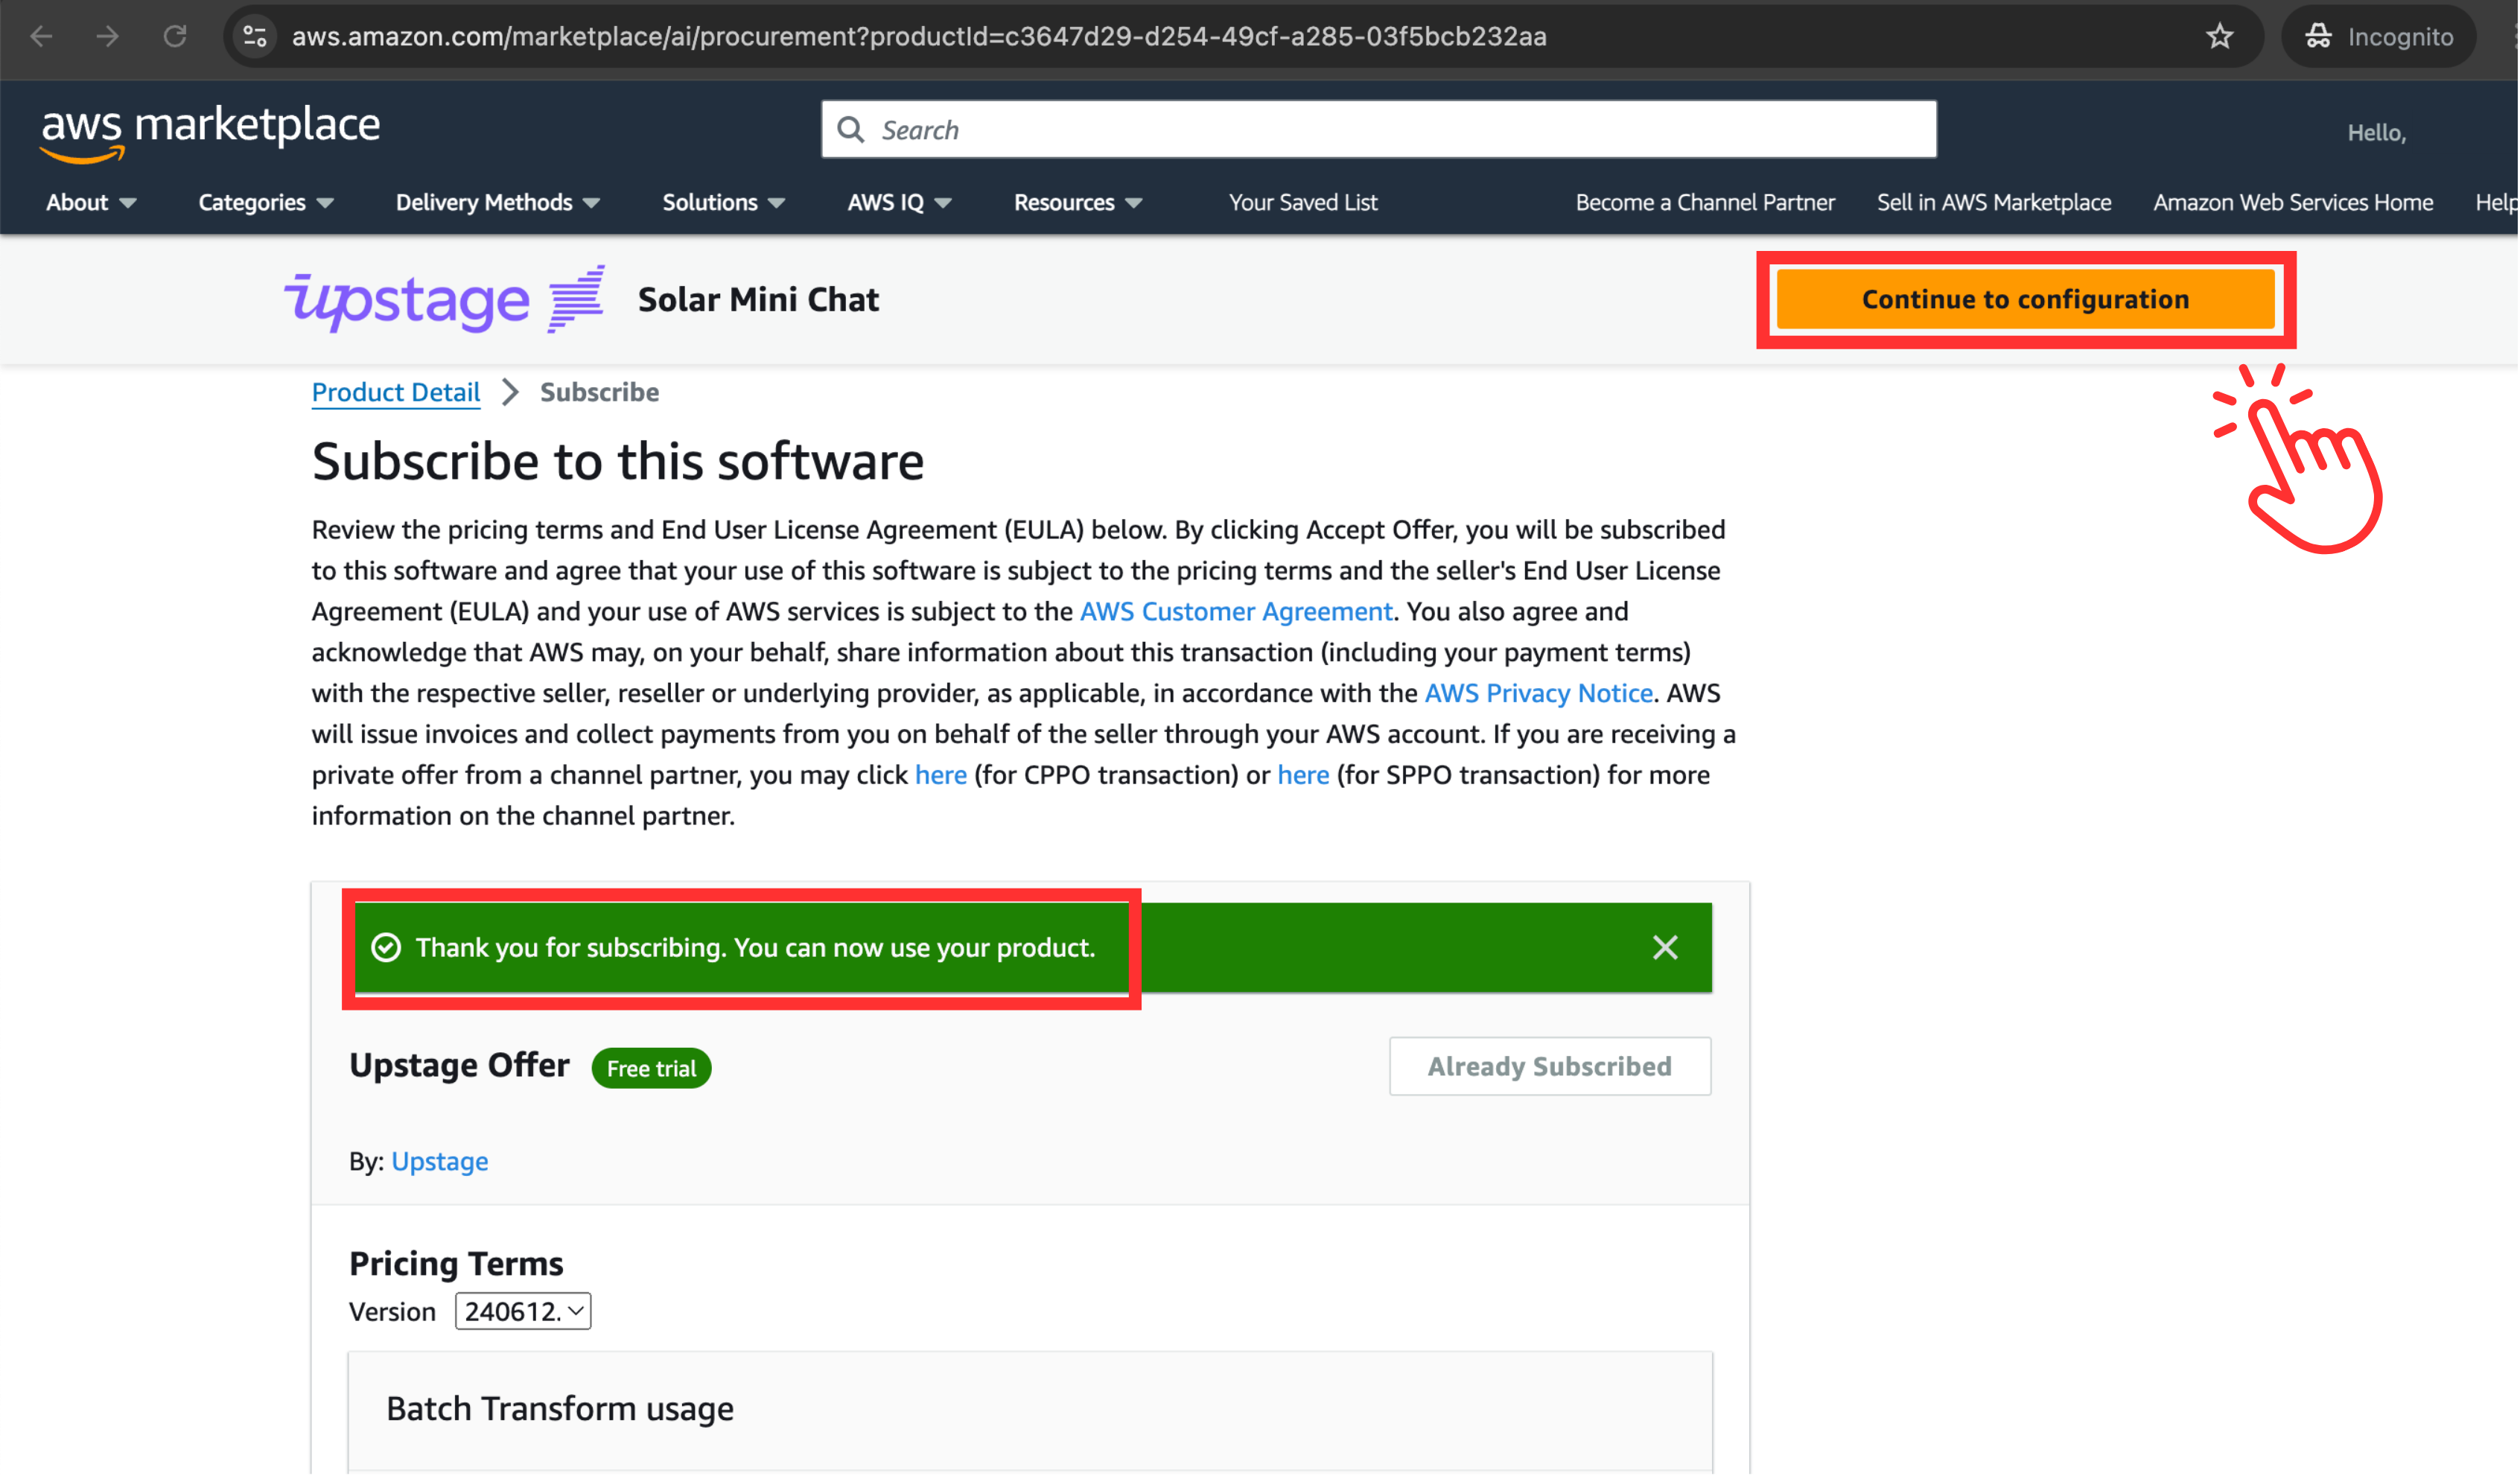Image resolution: width=2520 pixels, height=1476 pixels.
Task: Dismiss the subscription success banner
Action: pos(1666,948)
